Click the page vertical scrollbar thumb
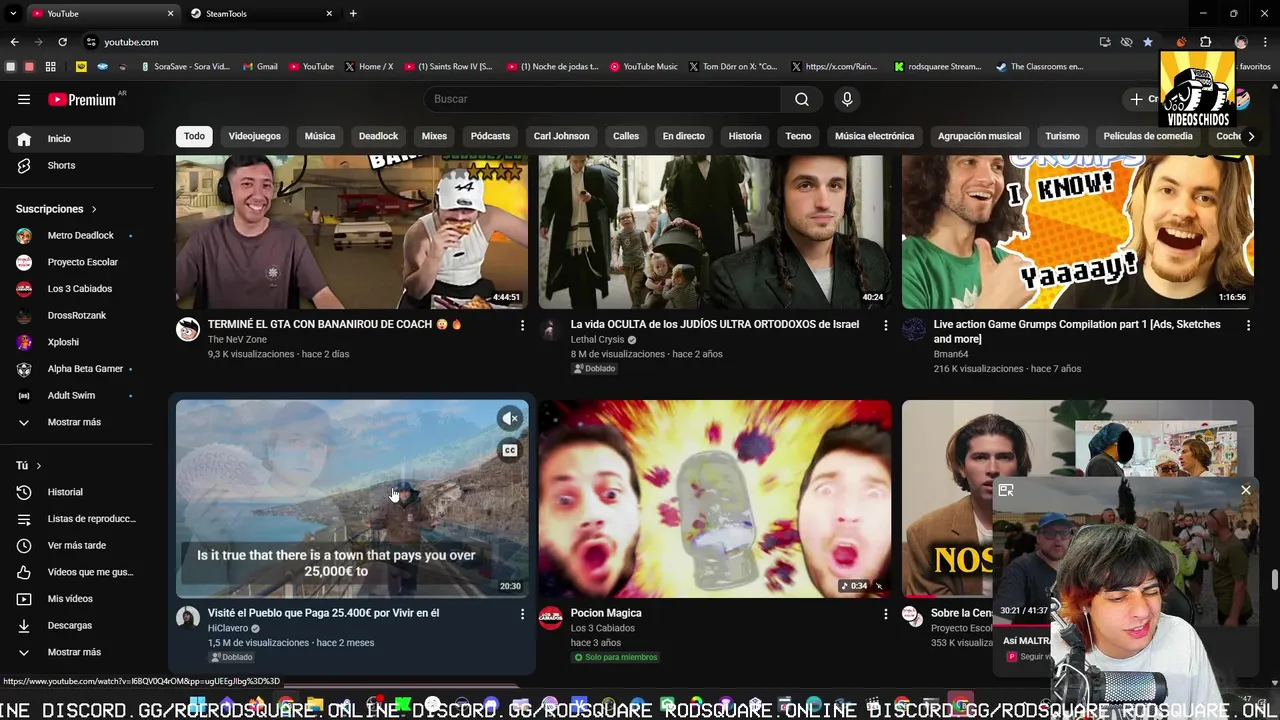 [x=1274, y=580]
